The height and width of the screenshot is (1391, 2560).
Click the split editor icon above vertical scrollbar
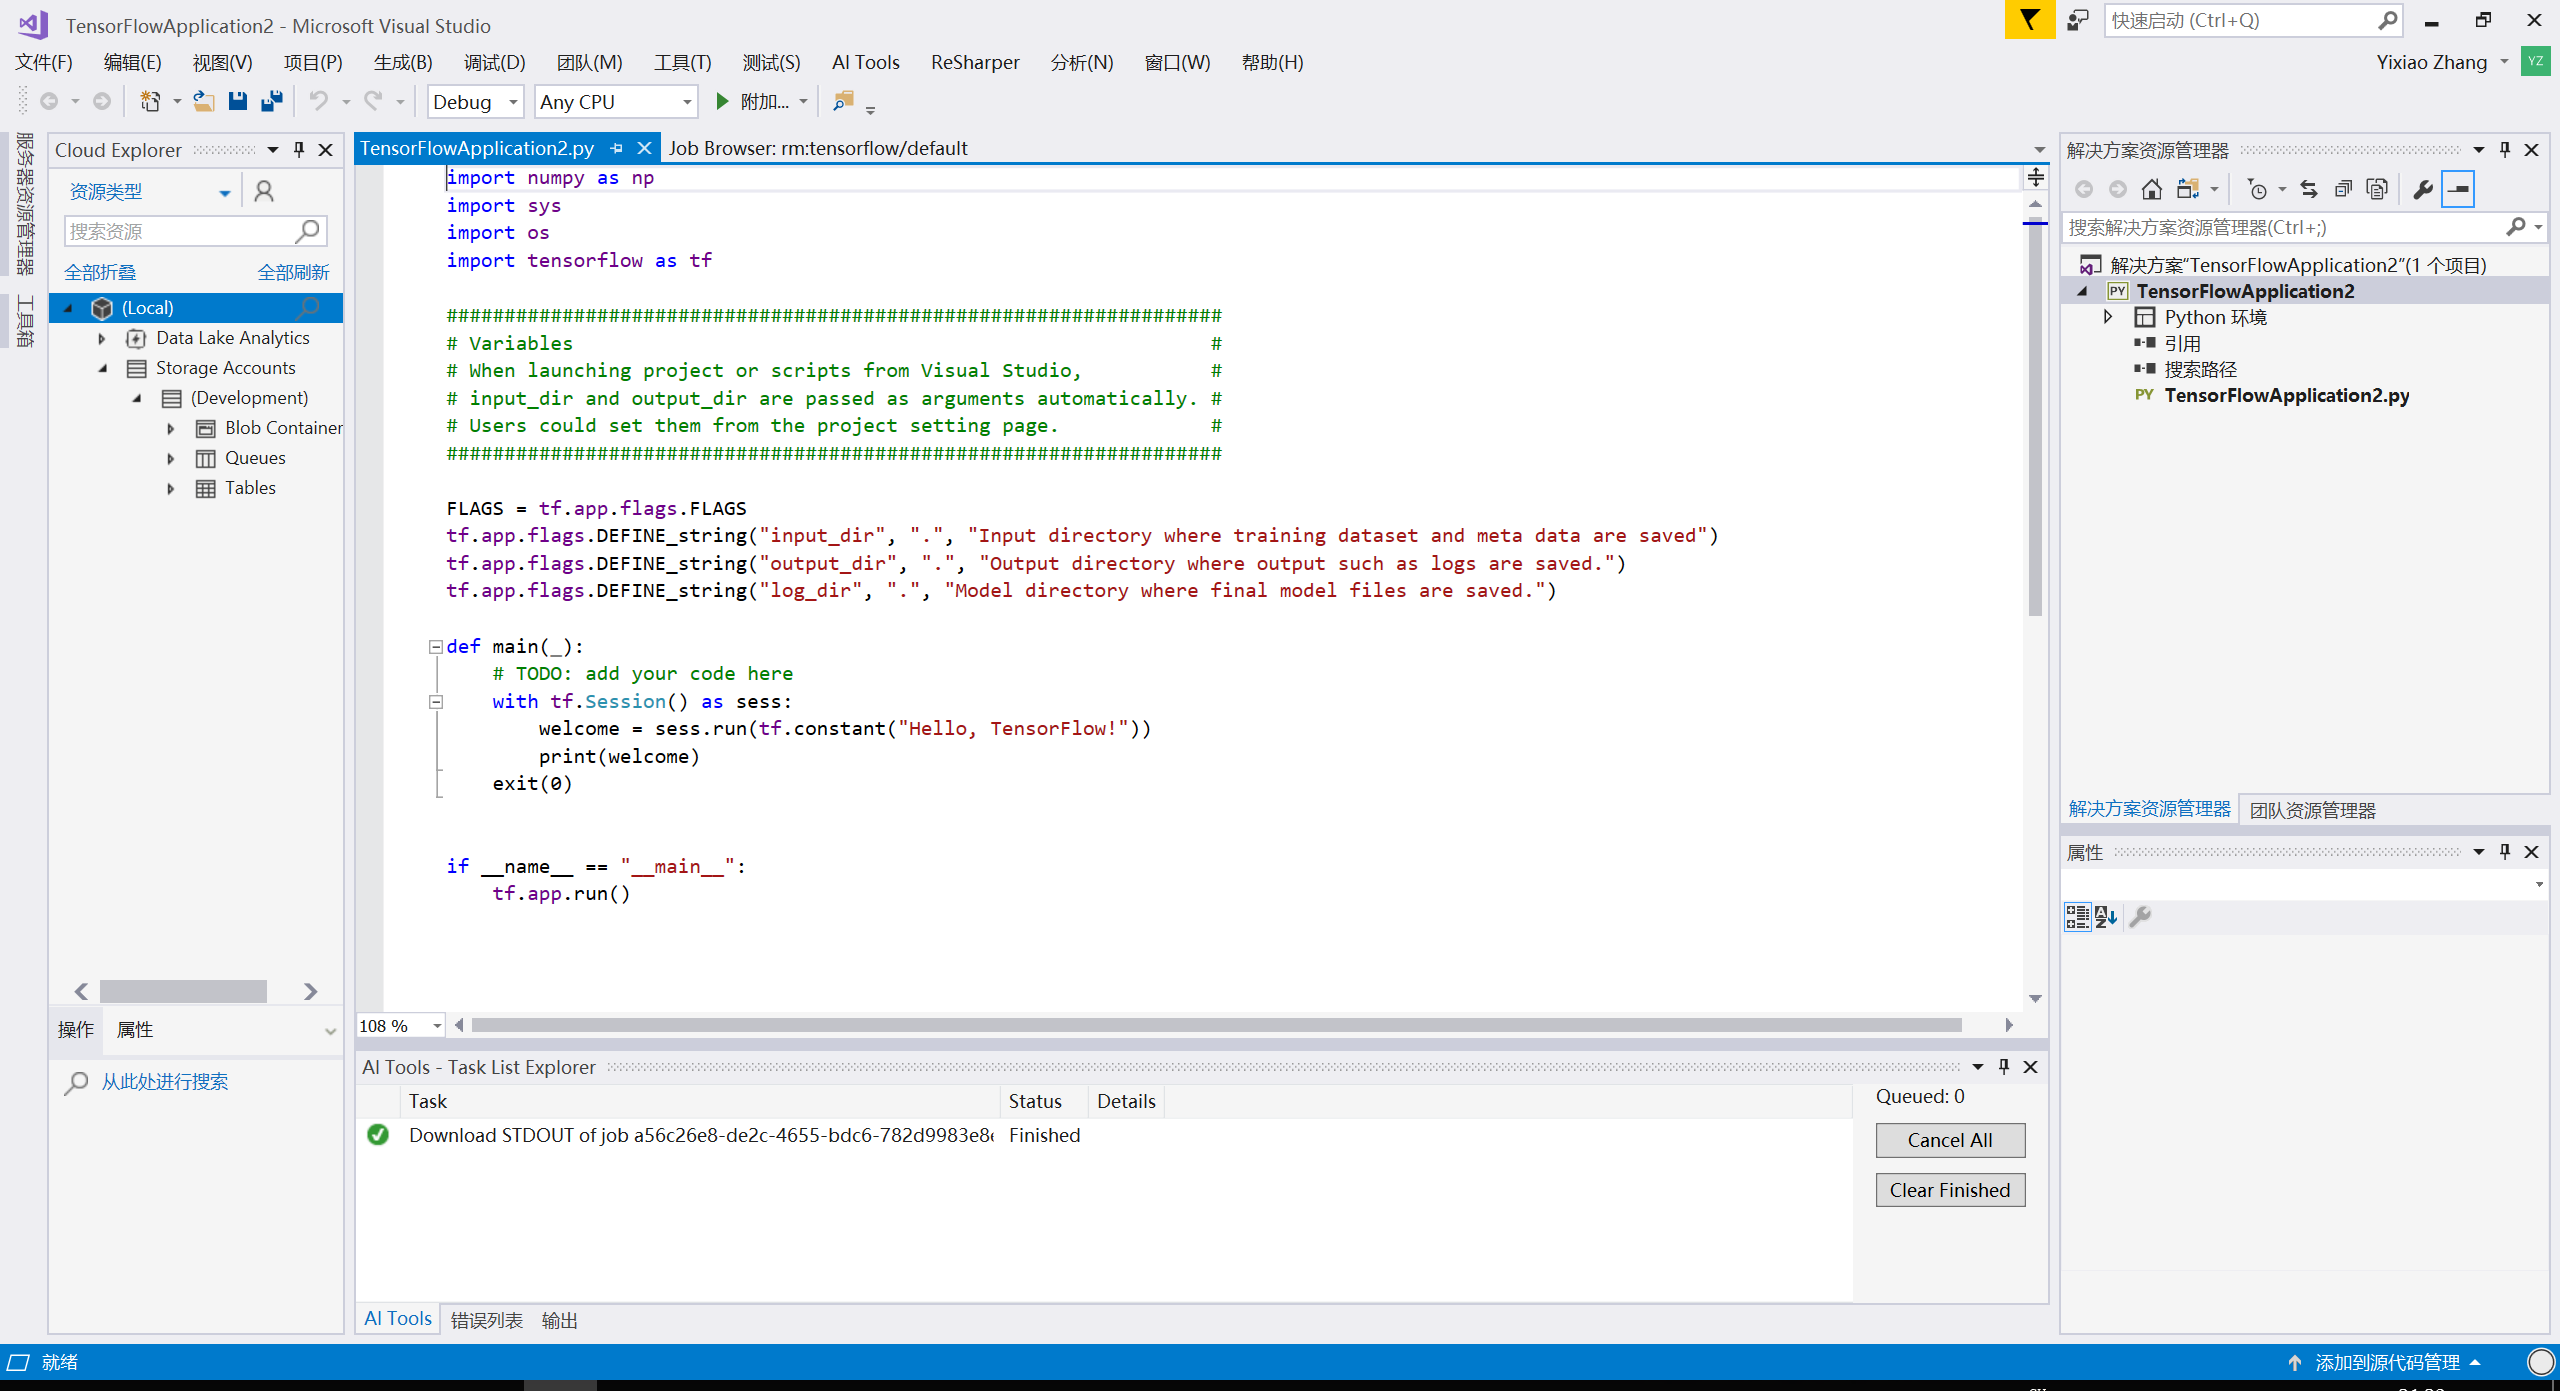pos(2035,178)
